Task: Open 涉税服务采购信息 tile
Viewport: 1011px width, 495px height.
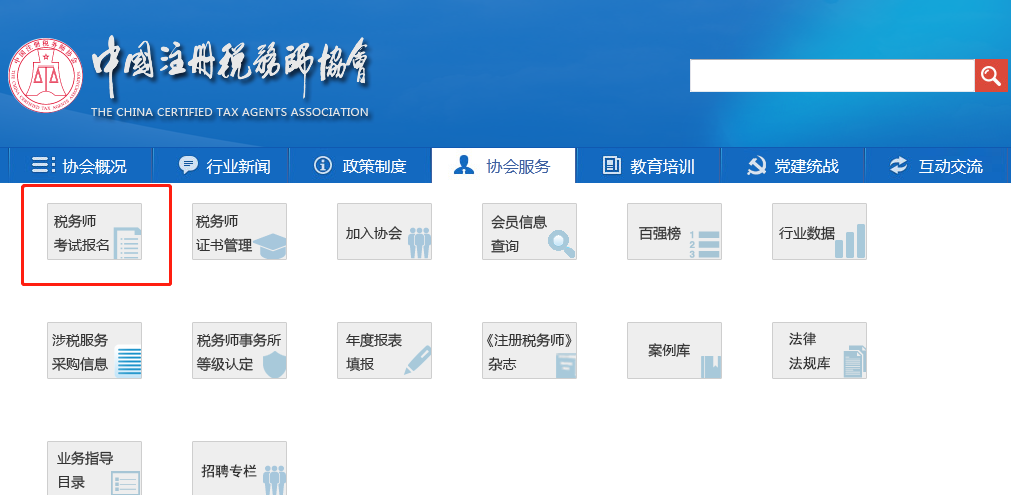Action: tap(94, 351)
